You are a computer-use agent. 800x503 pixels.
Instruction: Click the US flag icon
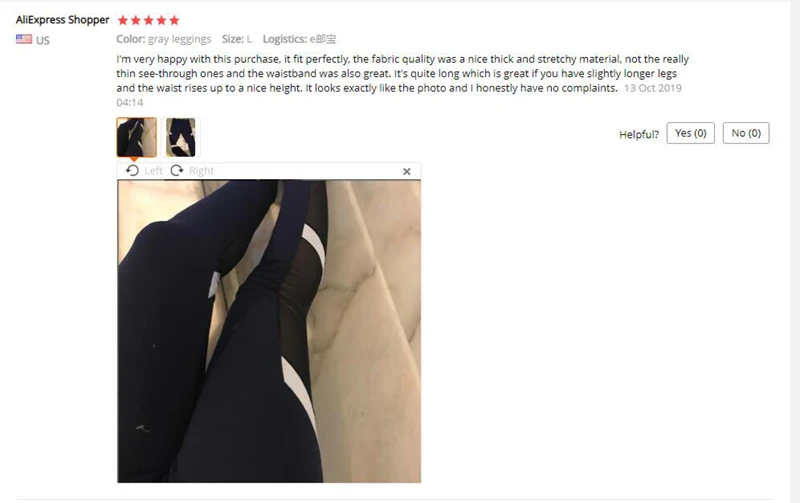point(24,39)
